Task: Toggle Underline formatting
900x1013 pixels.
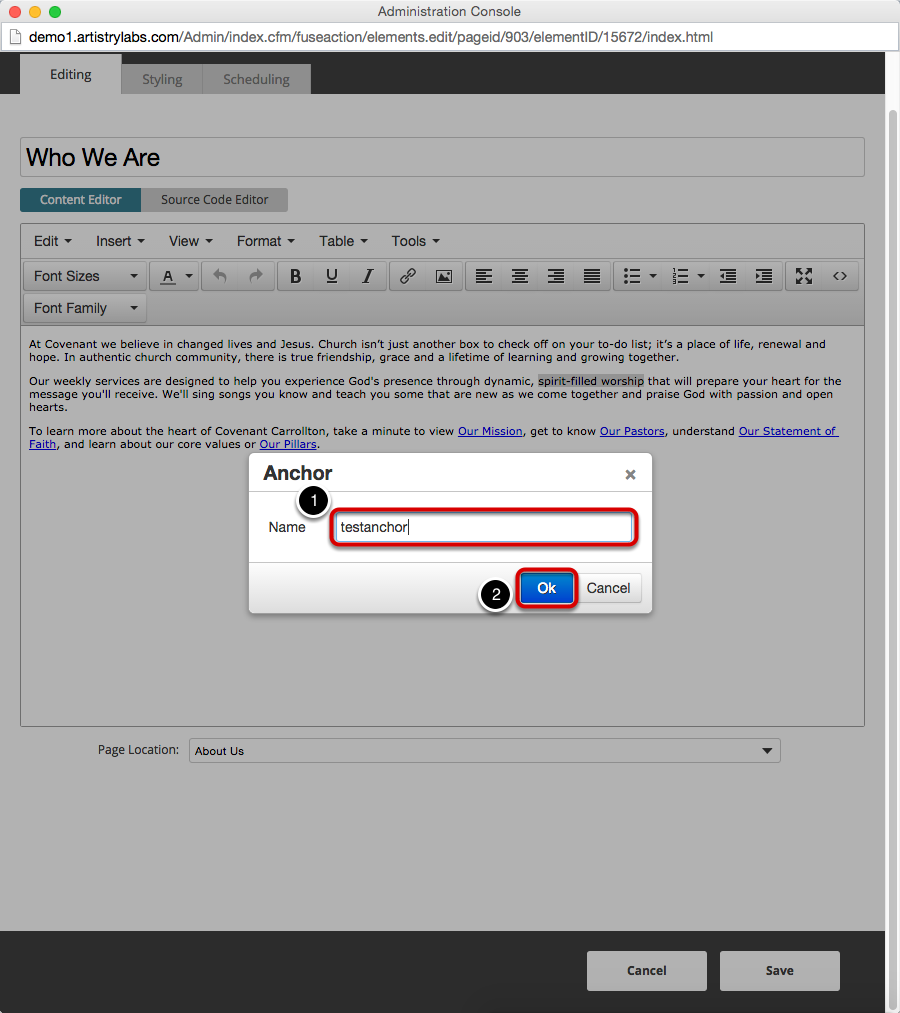Action: click(x=332, y=276)
